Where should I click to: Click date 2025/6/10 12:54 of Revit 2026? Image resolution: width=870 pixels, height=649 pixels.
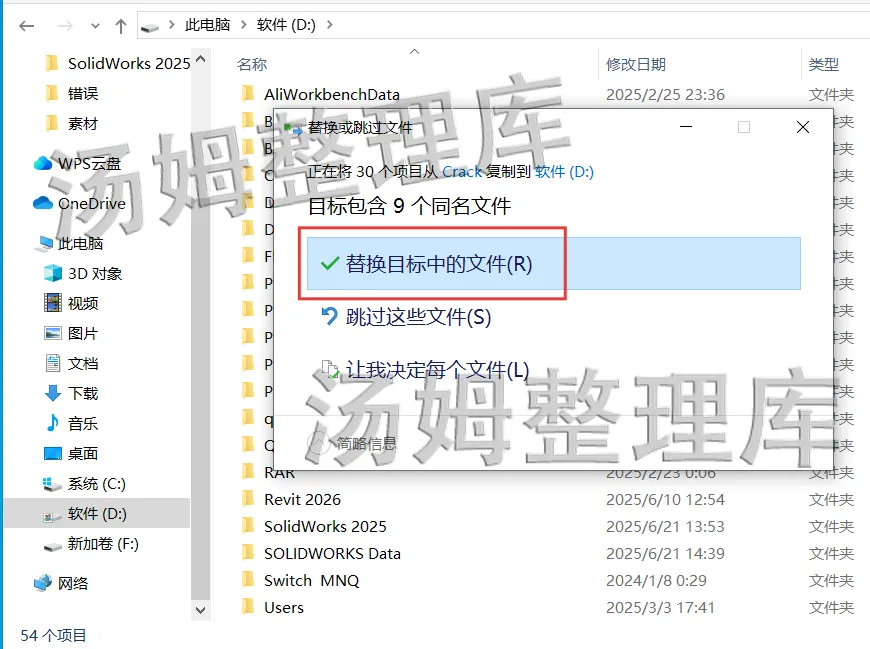point(665,499)
